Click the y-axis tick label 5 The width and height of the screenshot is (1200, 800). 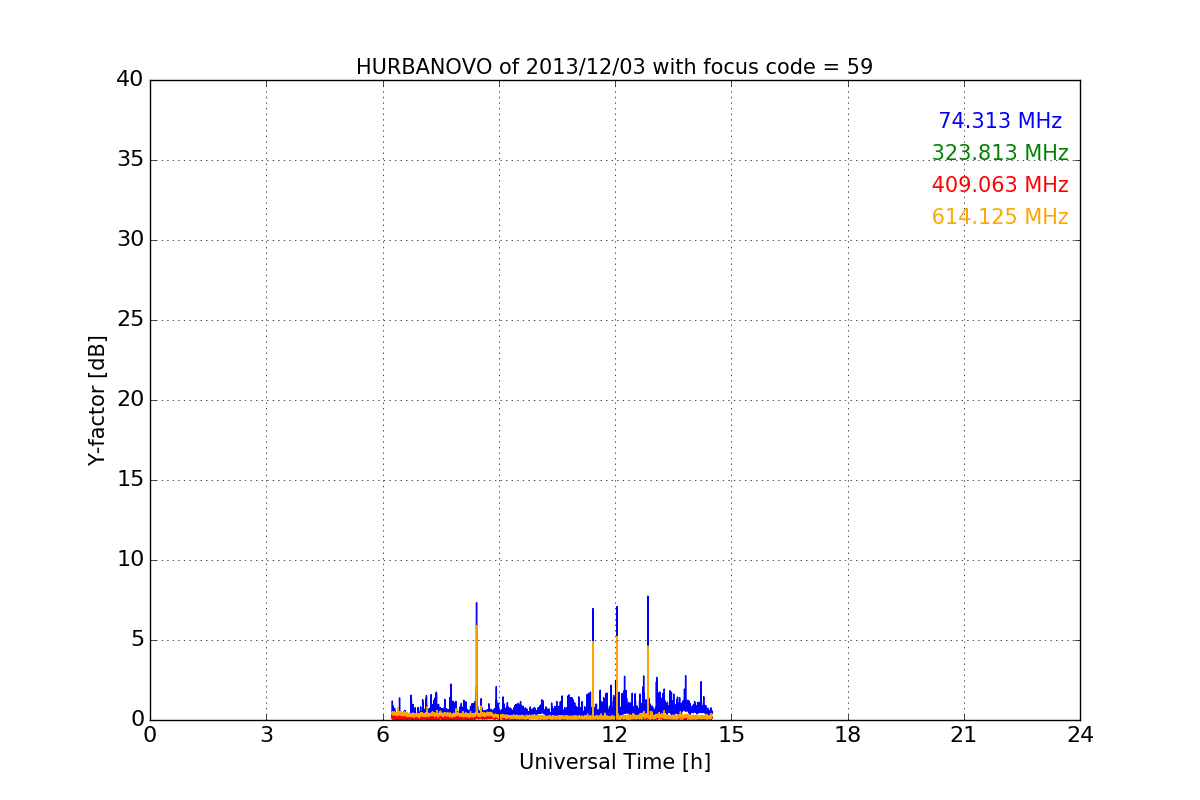137,640
